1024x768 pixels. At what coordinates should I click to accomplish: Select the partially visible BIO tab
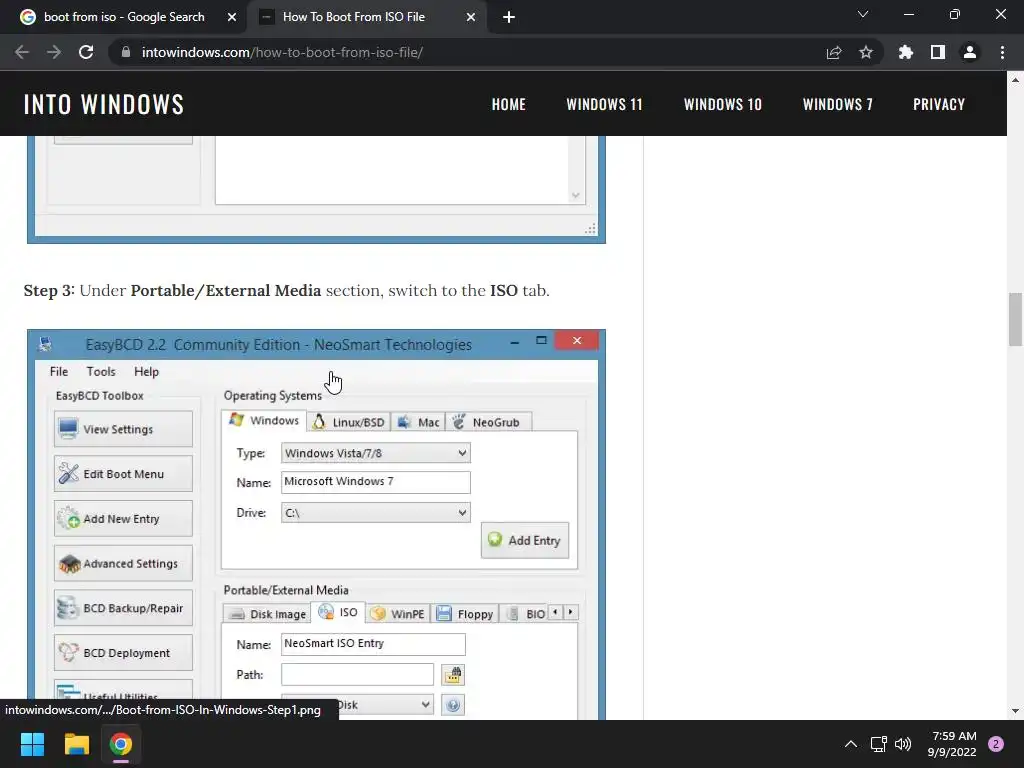pos(525,614)
